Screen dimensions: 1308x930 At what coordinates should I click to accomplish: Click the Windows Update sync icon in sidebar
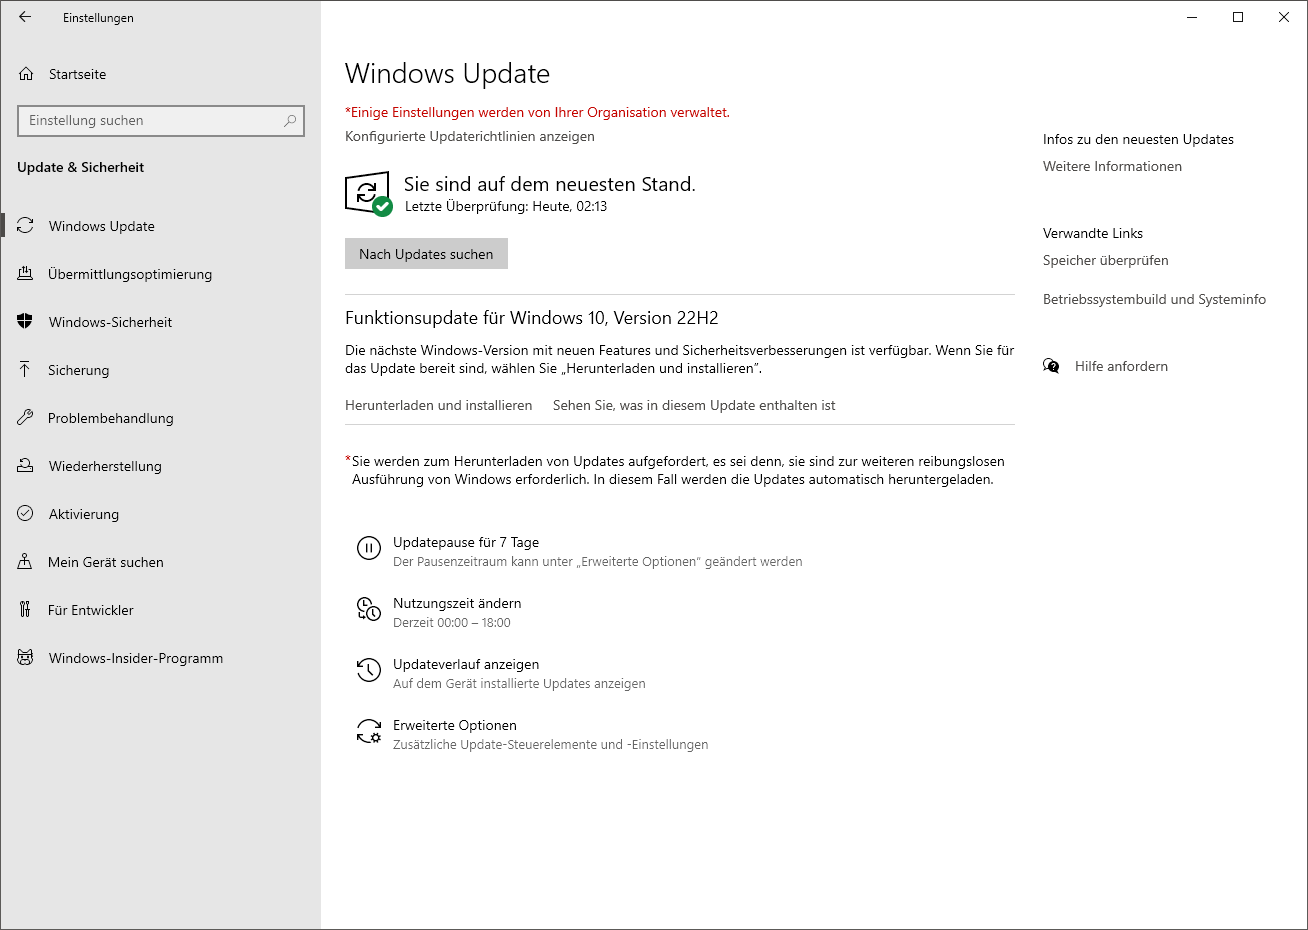click(25, 226)
